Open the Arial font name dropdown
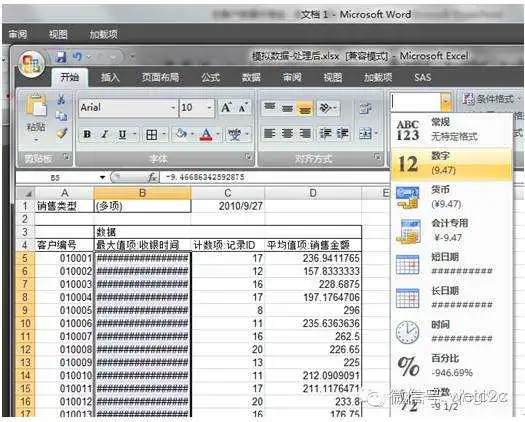 [173, 108]
